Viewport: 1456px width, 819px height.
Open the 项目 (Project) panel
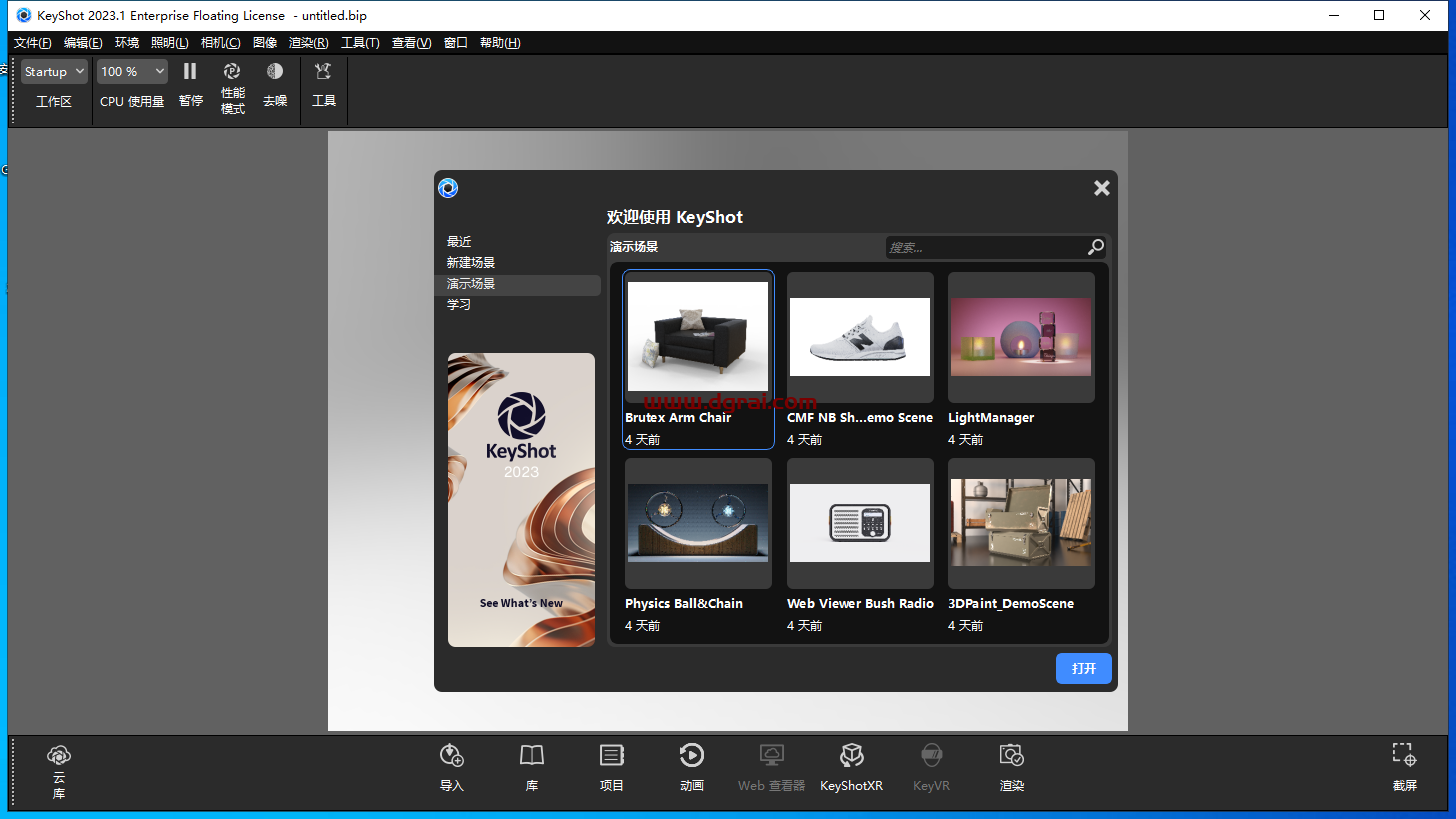click(x=611, y=768)
